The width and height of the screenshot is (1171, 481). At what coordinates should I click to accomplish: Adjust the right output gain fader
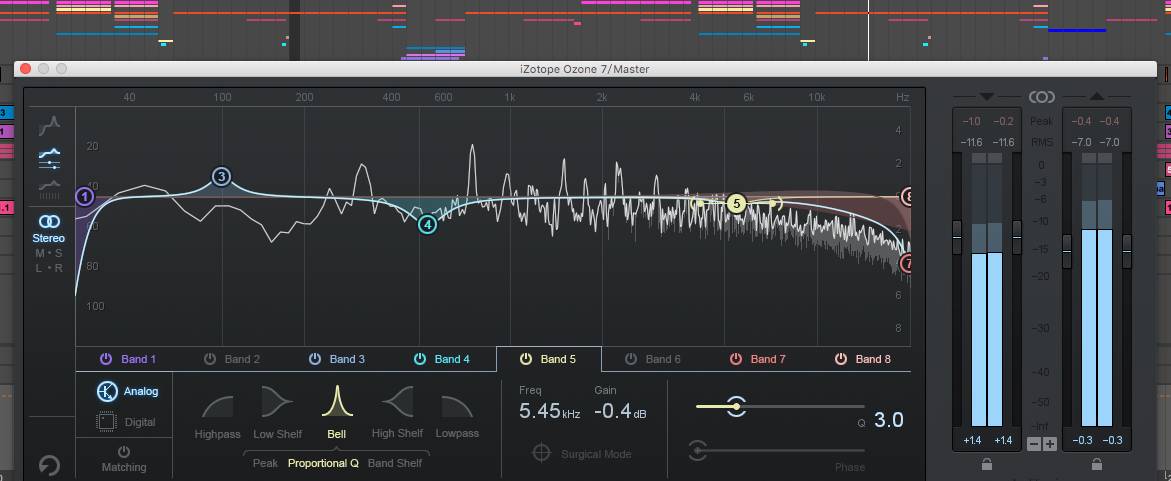click(1127, 251)
